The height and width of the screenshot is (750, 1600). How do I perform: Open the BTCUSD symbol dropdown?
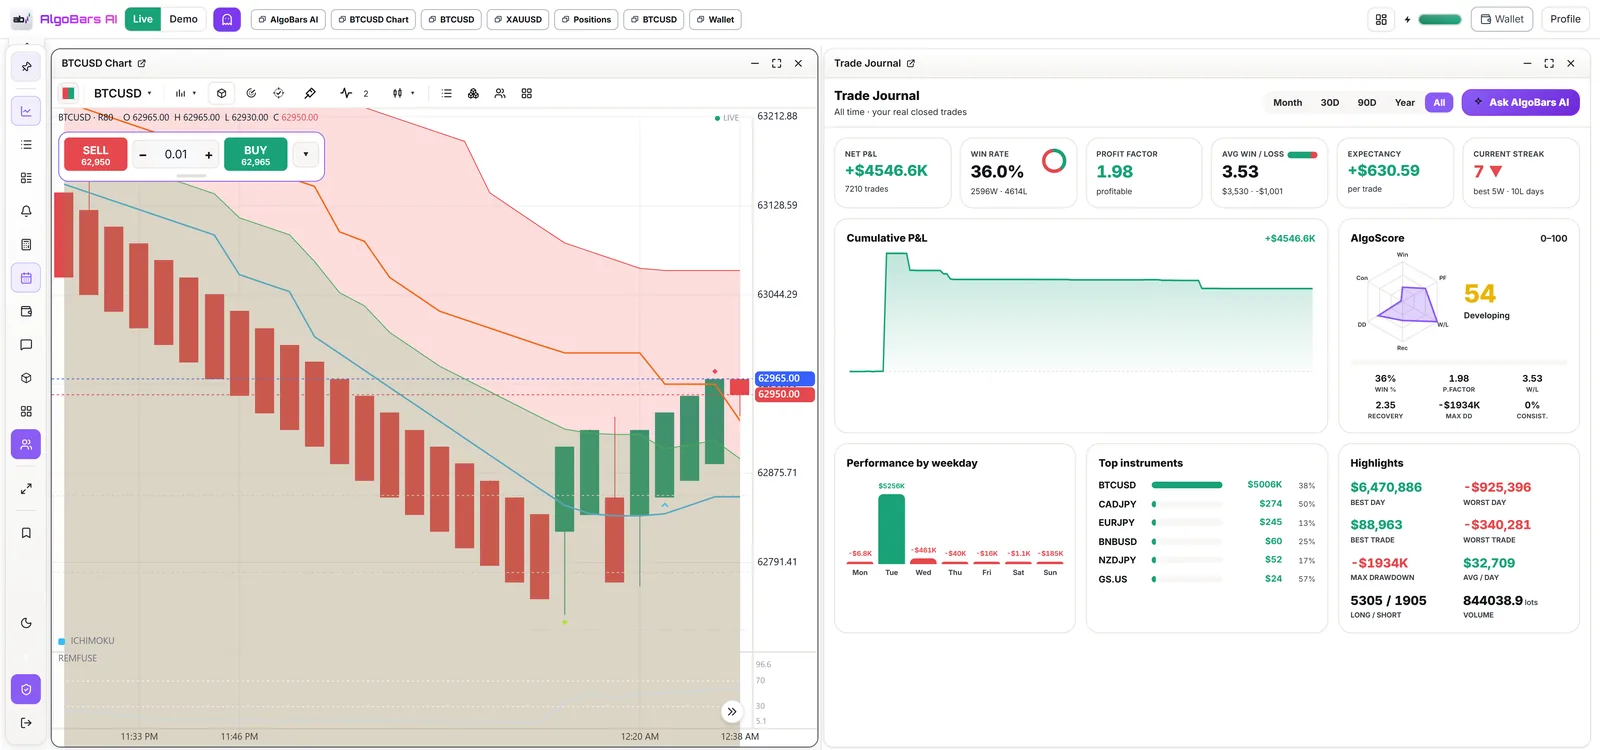tap(123, 93)
